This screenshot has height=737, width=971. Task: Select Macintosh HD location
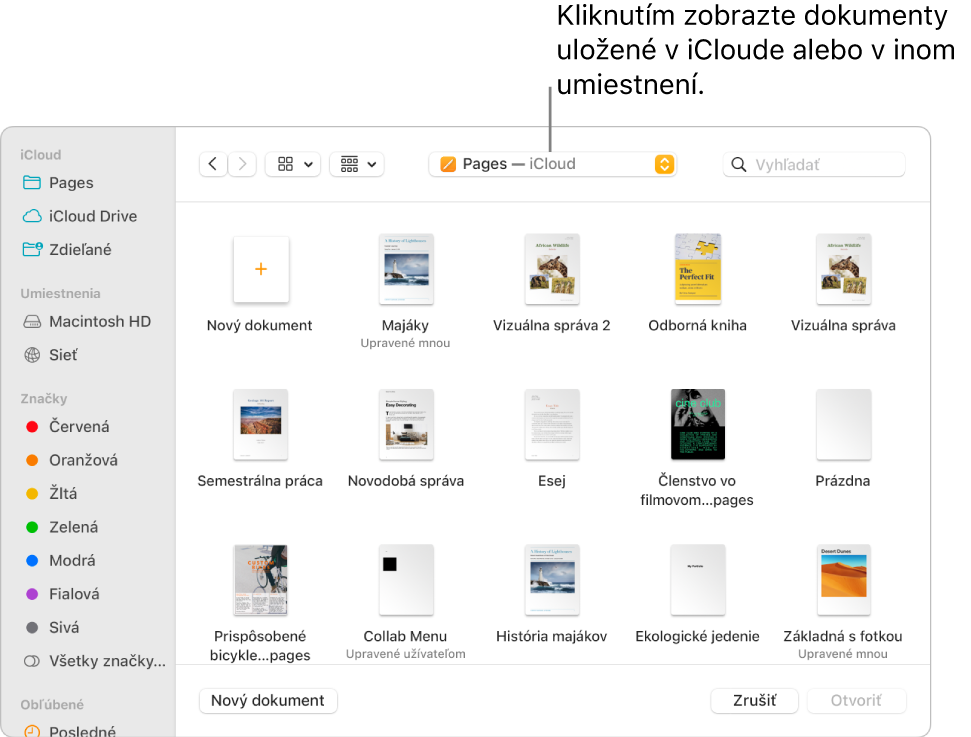tap(87, 321)
